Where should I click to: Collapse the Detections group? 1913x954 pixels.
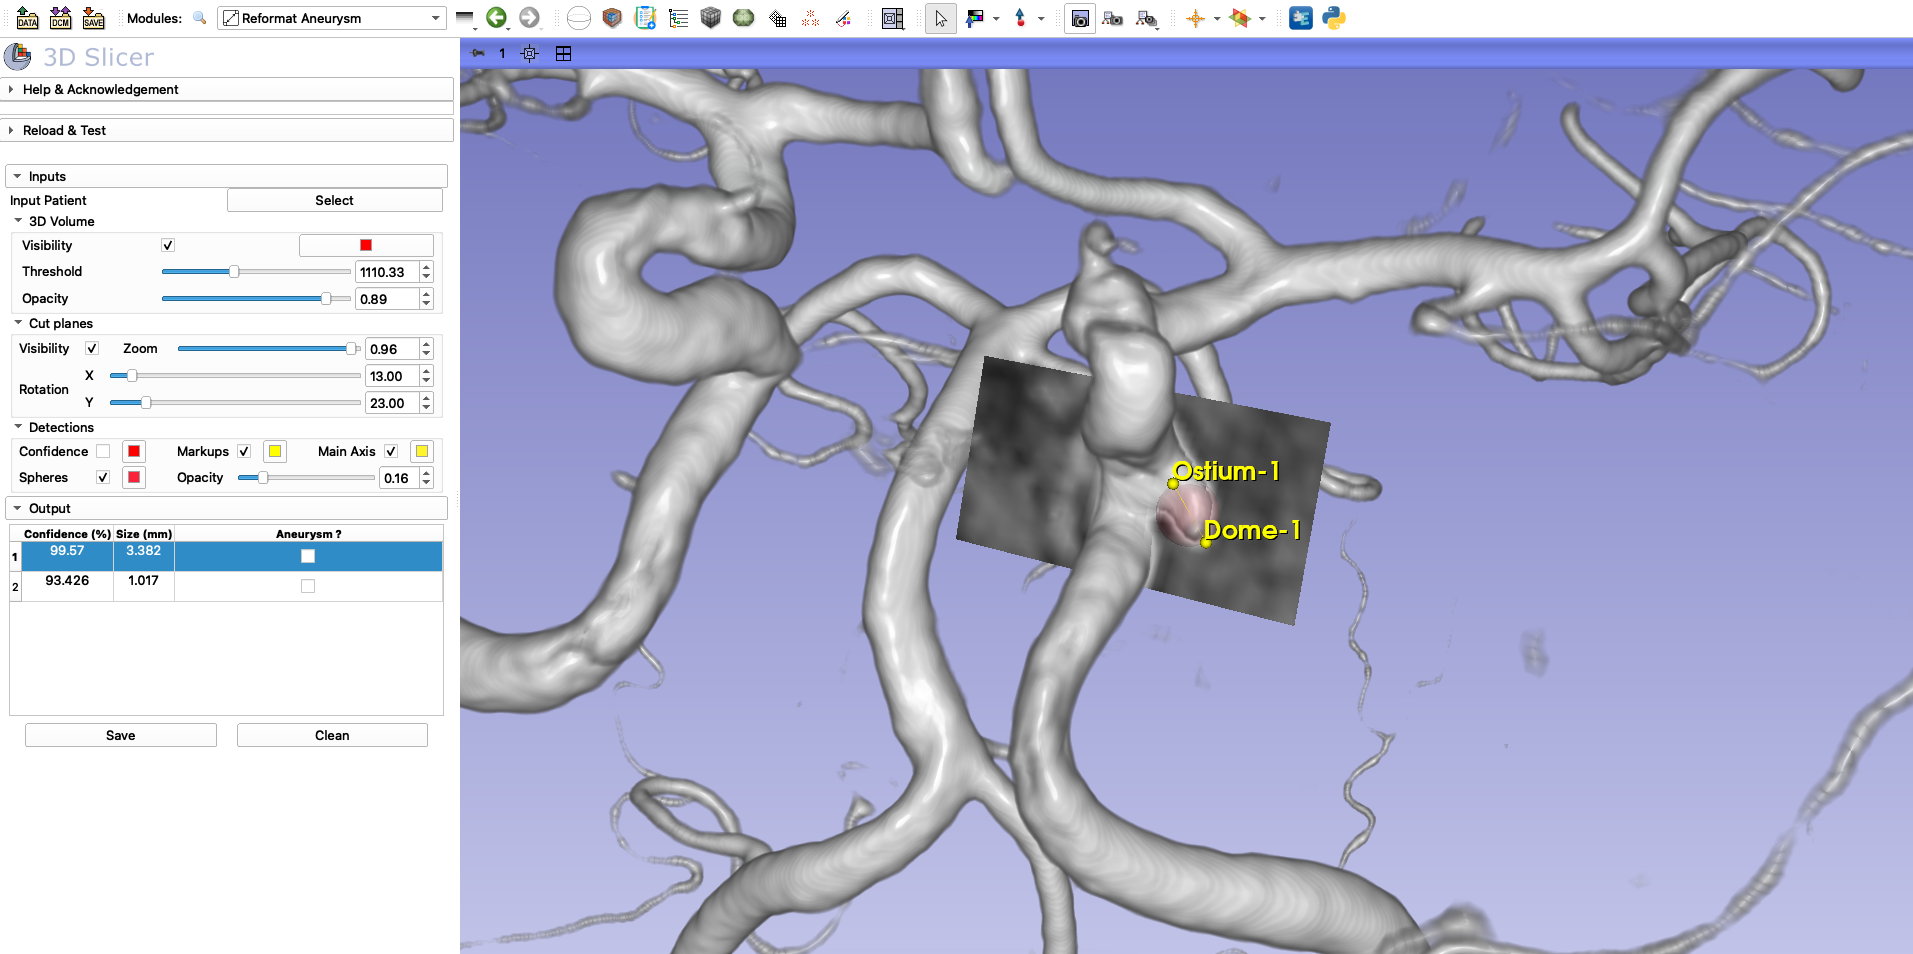point(18,427)
